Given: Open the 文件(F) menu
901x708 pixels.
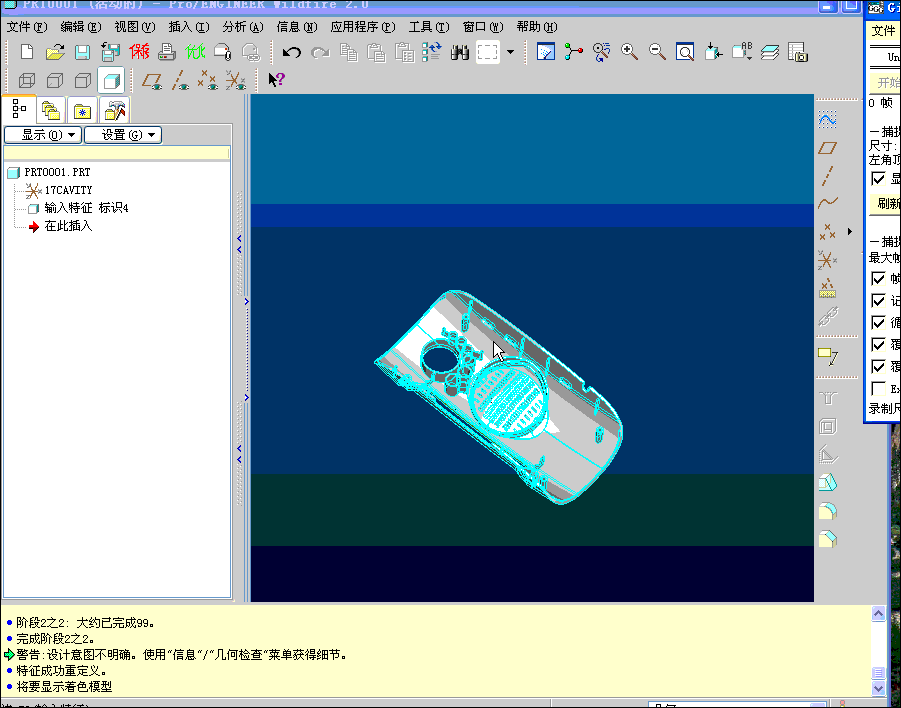Looking at the screenshot, I should click(x=26, y=27).
